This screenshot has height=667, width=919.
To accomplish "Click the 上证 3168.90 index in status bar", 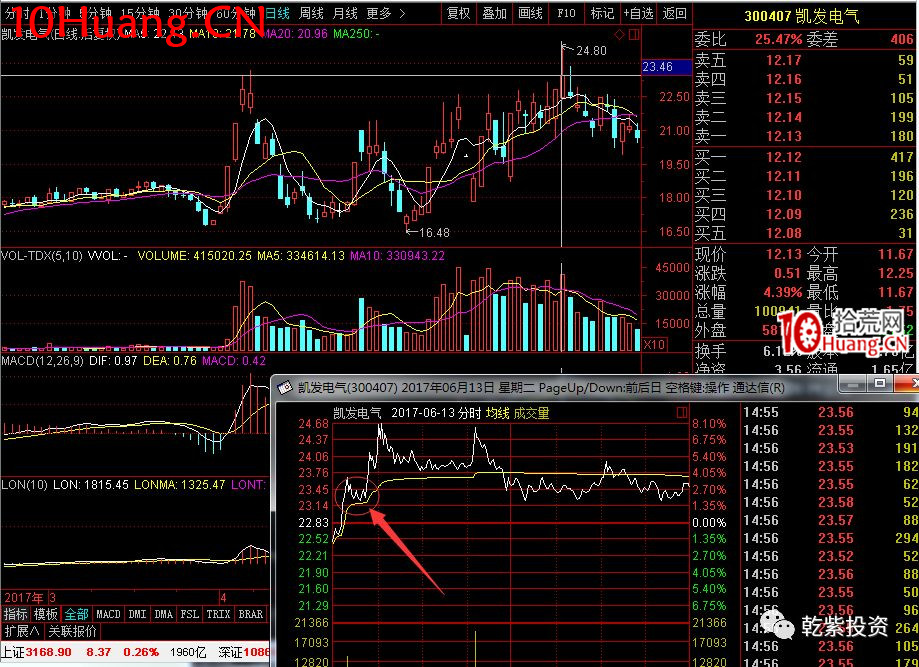I will pos(36,652).
